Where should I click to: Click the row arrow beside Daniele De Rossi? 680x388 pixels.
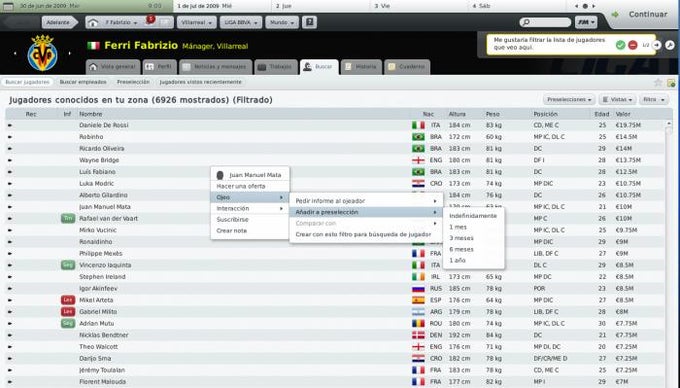point(10,125)
